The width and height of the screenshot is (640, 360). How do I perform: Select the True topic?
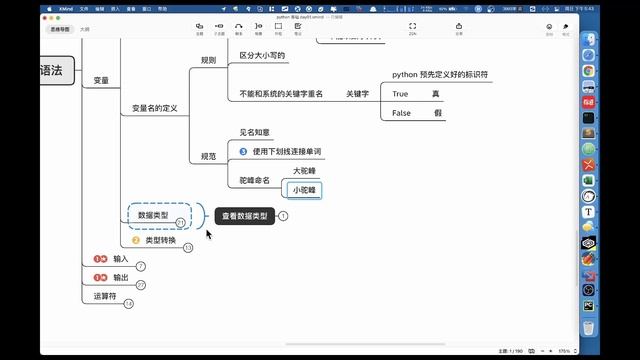click(400, 94)
